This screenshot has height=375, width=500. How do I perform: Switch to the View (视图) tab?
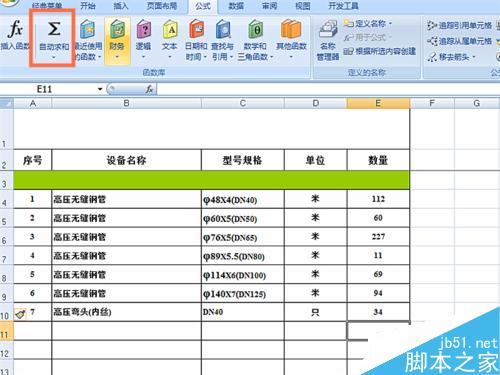pyautogui.click(x=303, y=6)
